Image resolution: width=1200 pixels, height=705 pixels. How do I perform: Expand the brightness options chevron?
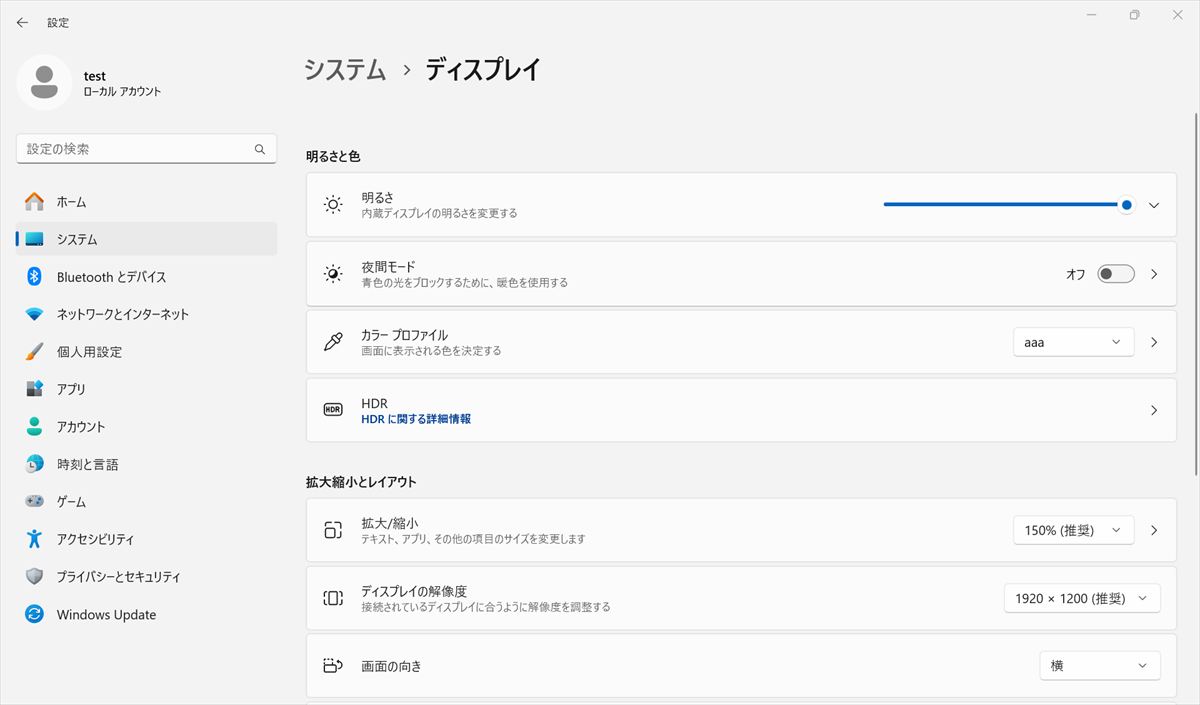(1154, 205)
